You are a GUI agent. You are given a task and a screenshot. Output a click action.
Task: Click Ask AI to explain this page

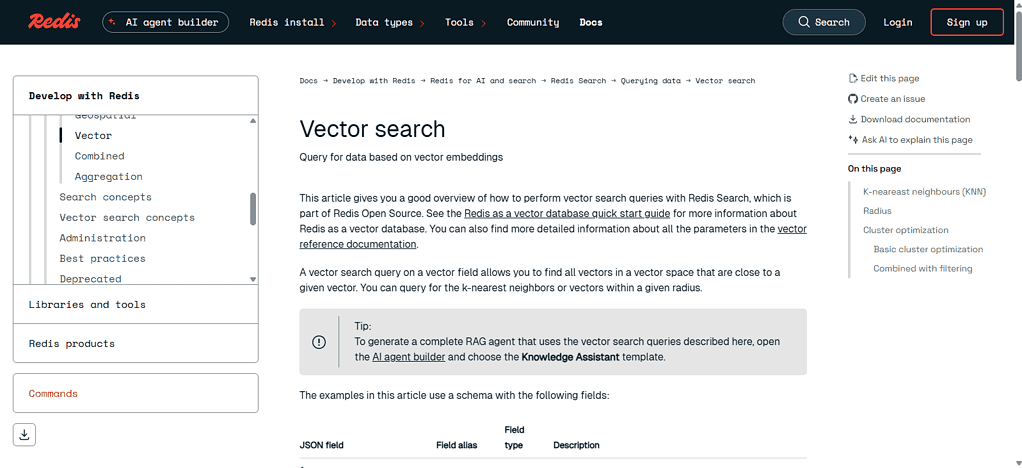click(x=917, y=139)
